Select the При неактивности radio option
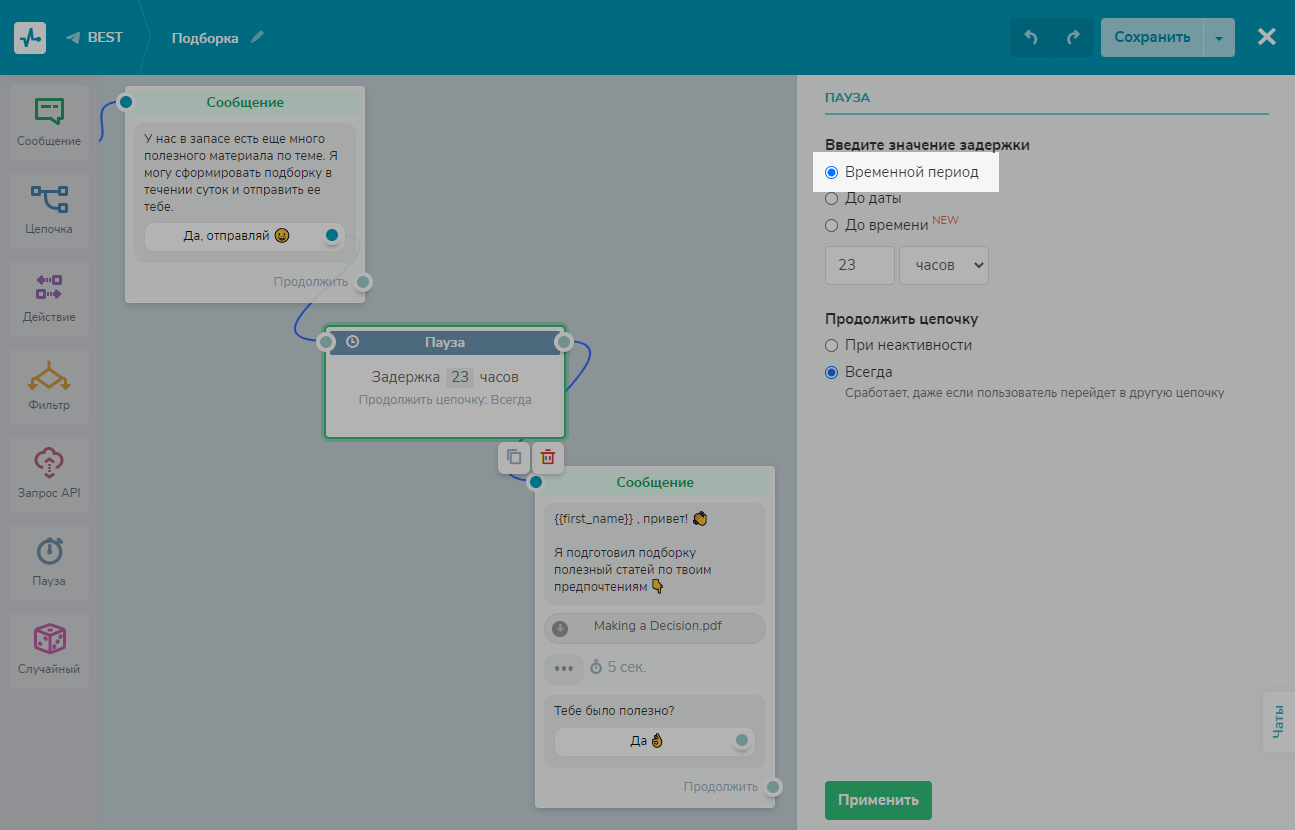Image resolution: width=1295 pixels, height=830 pixels. point(832,346)
